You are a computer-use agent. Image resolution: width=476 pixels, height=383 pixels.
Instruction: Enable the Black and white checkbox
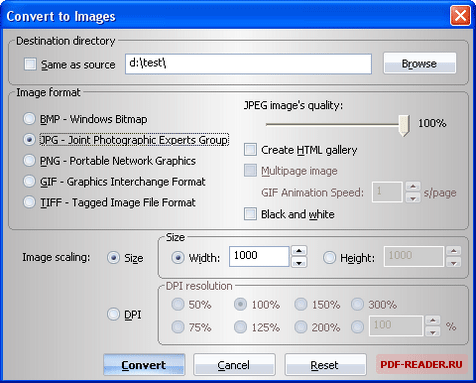(x=250, y=214)
